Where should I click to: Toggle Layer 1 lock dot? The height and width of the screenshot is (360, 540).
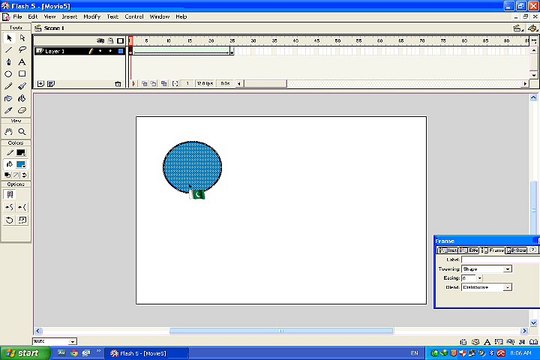pos(110,51)
